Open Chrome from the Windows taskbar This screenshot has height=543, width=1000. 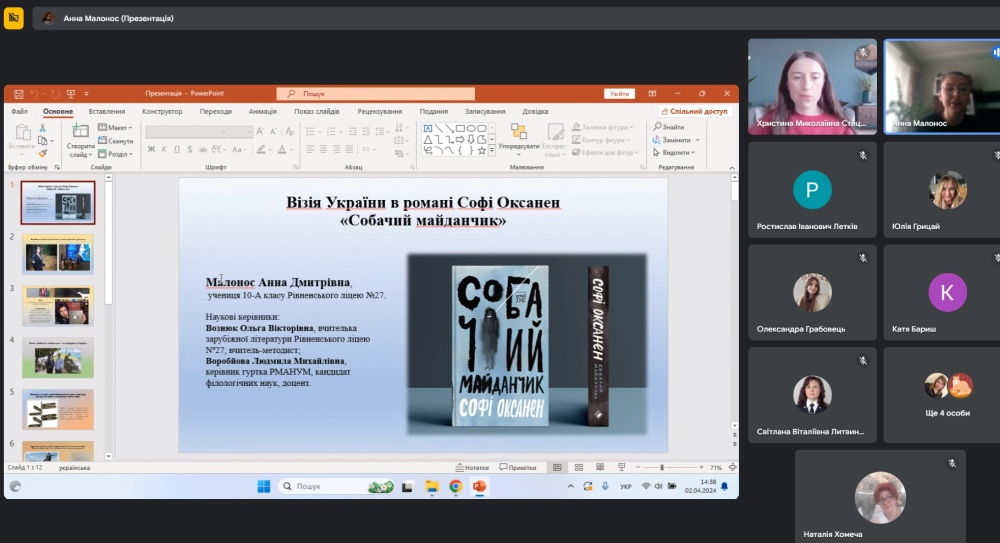coord(455,486)
